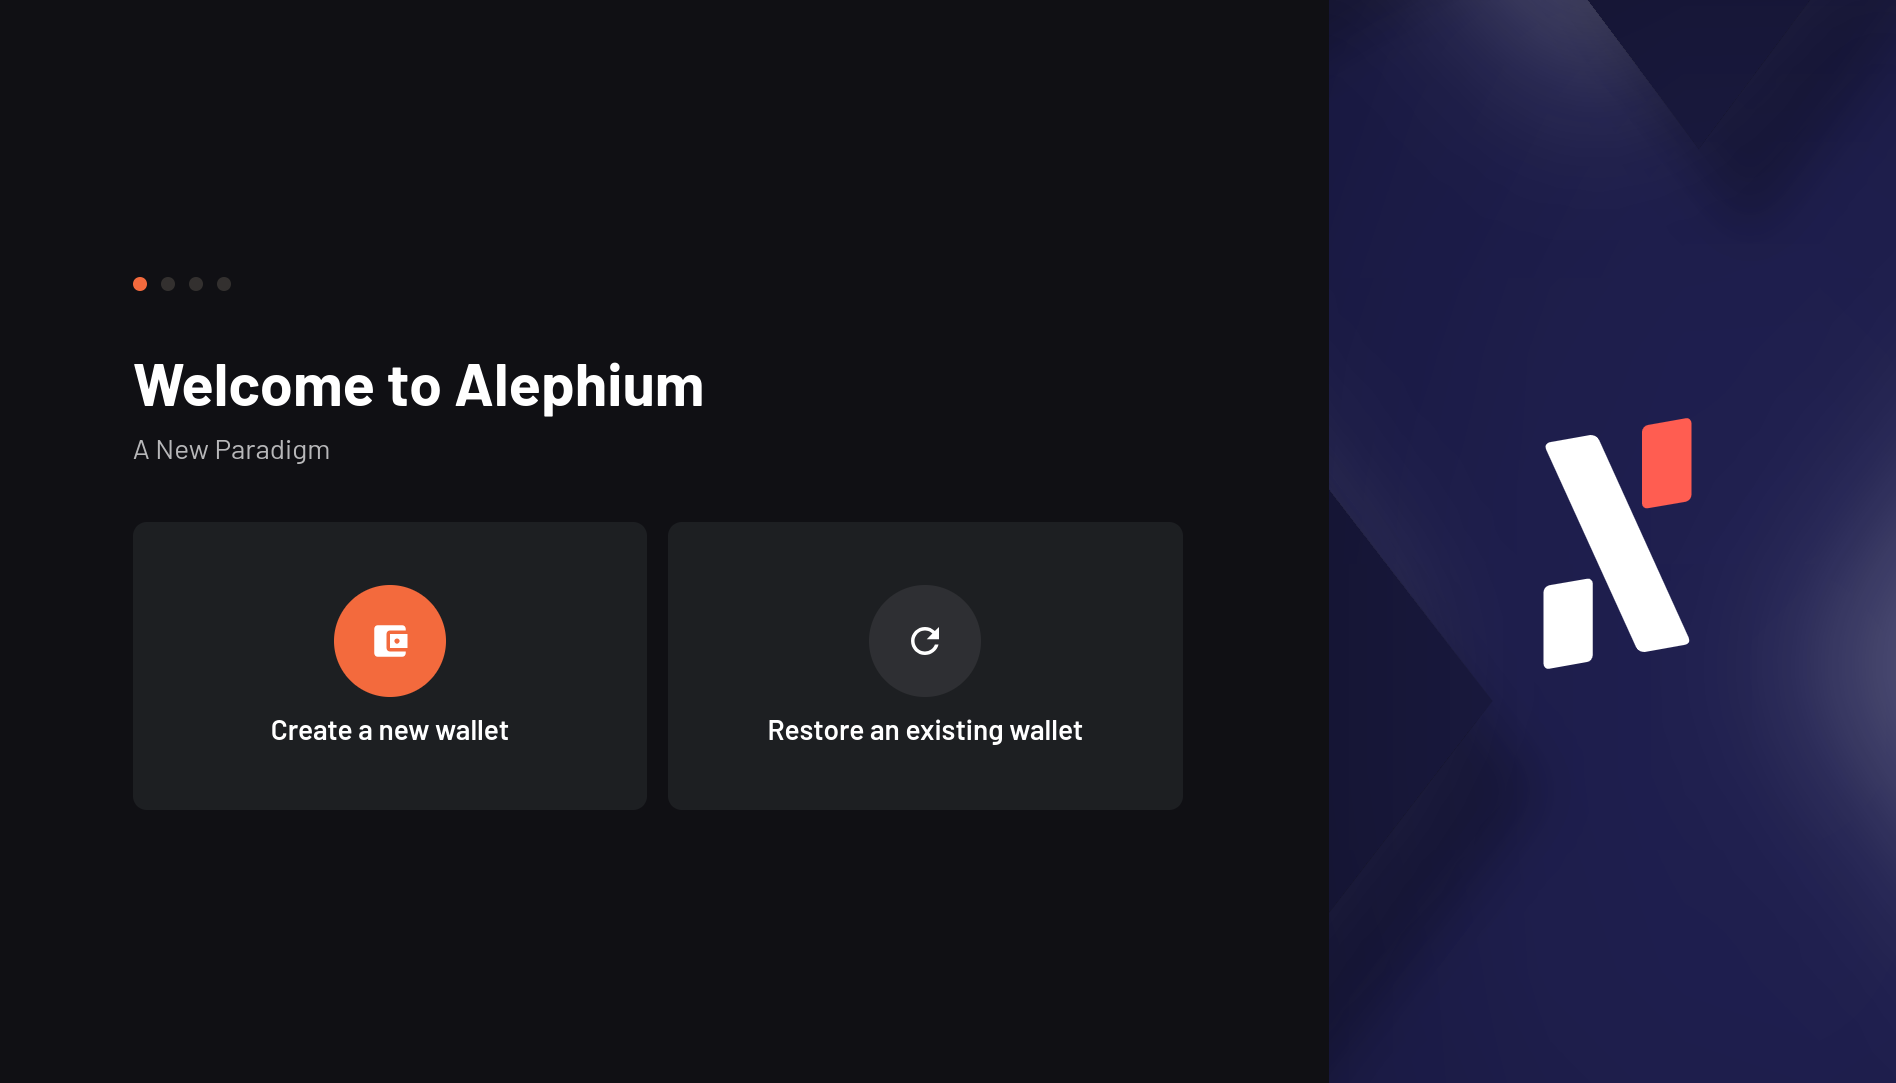Choose the "Create a new wallet" label
Screen dimensions: 1896x1083
[x=390, y=731]
